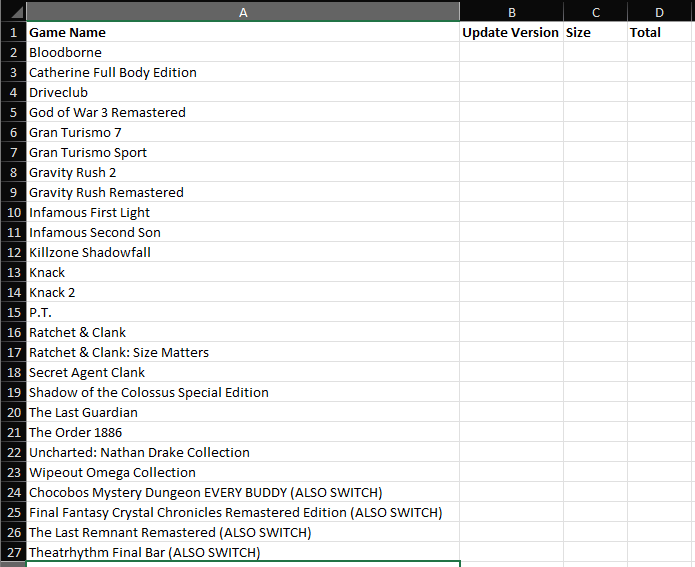Click the Update Version cell for Bloodborne
This screenshot has height=567, width=695.
pos(511,52)
